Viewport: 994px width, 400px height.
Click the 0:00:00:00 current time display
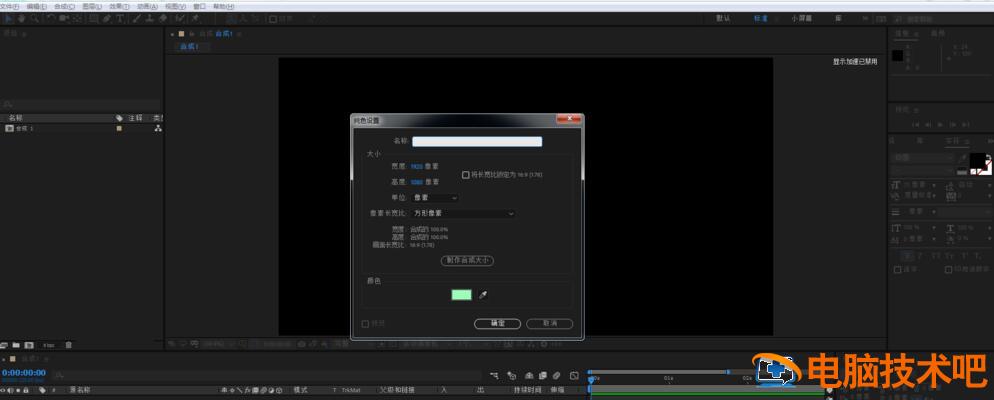[23, 373]
